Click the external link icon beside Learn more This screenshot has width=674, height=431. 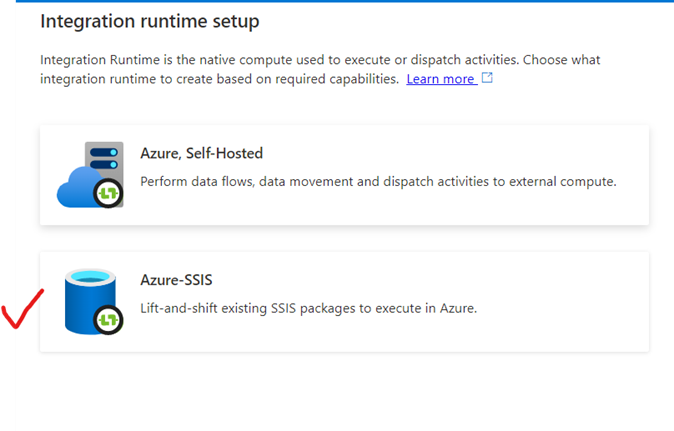(x=487, y=78)
